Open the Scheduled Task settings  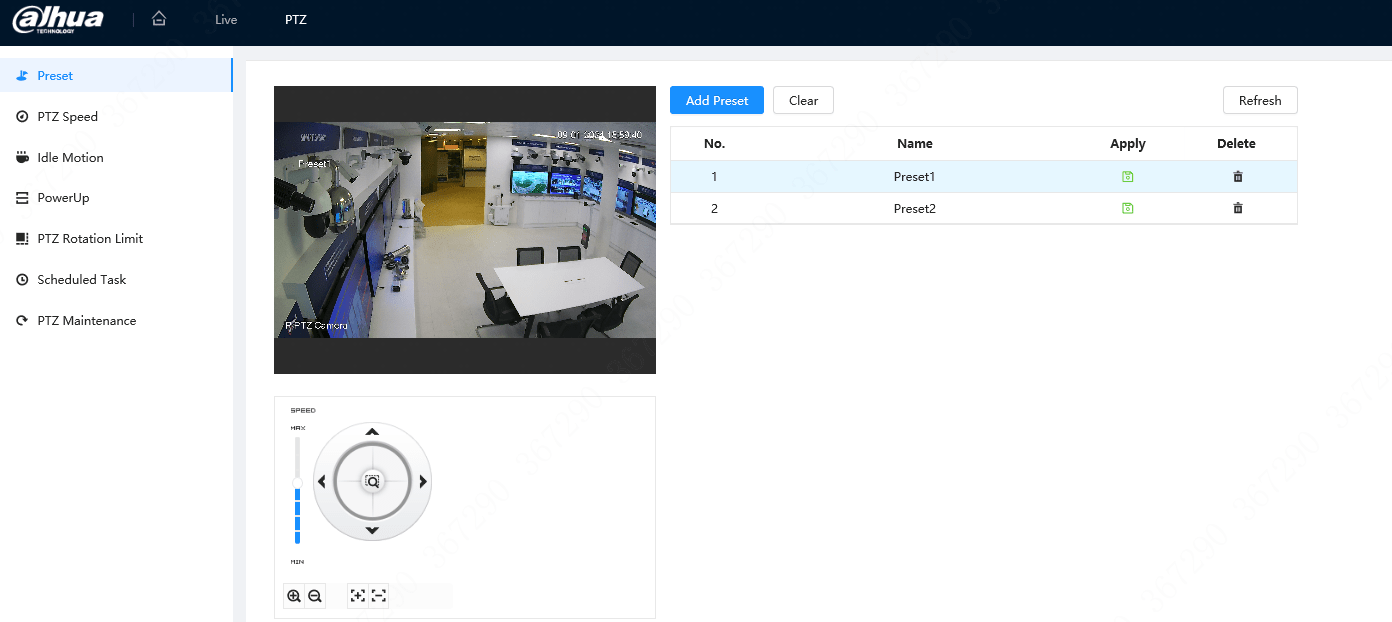(81, 279)
